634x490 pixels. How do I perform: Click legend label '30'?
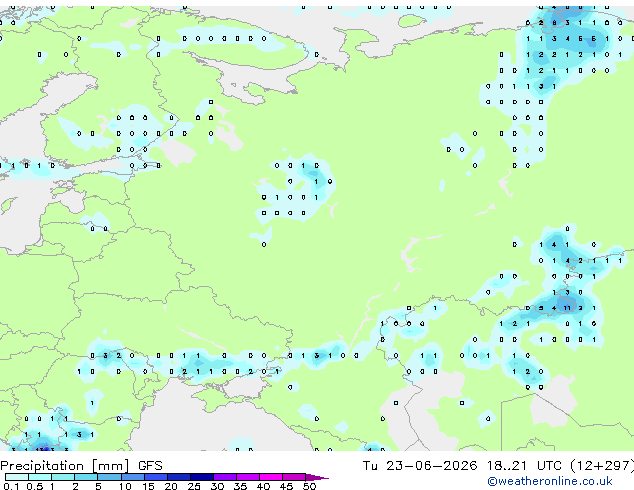(x=217, y=486)
